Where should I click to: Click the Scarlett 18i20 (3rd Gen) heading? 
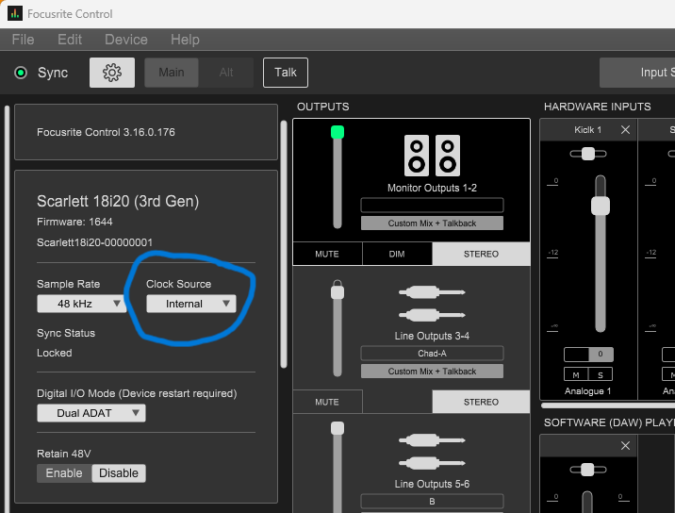[x=118, y=201]
